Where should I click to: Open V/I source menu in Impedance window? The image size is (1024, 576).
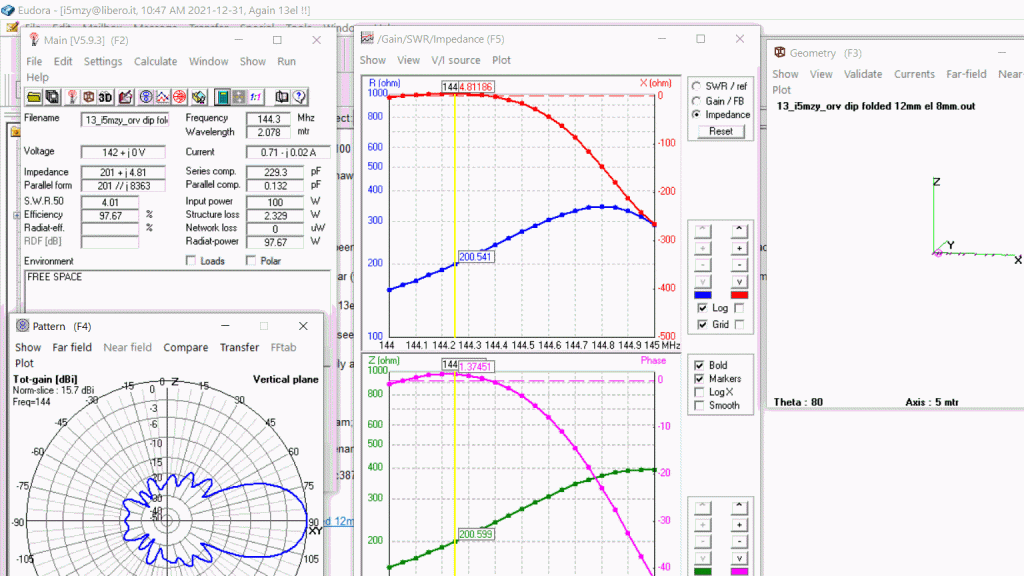point(455,60)
